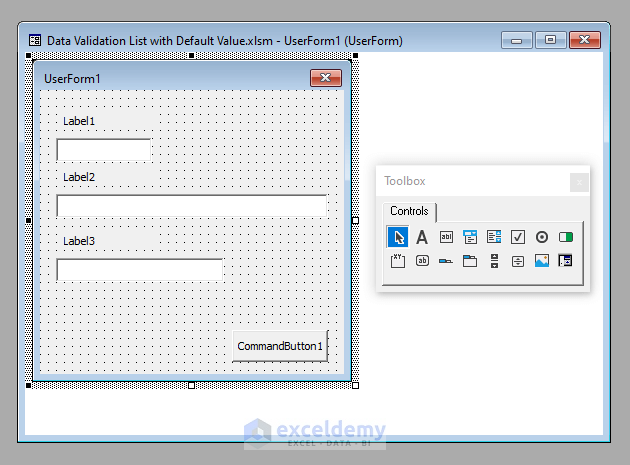Select the TabStrip control in Toolbox

click(x=446, y=261)
